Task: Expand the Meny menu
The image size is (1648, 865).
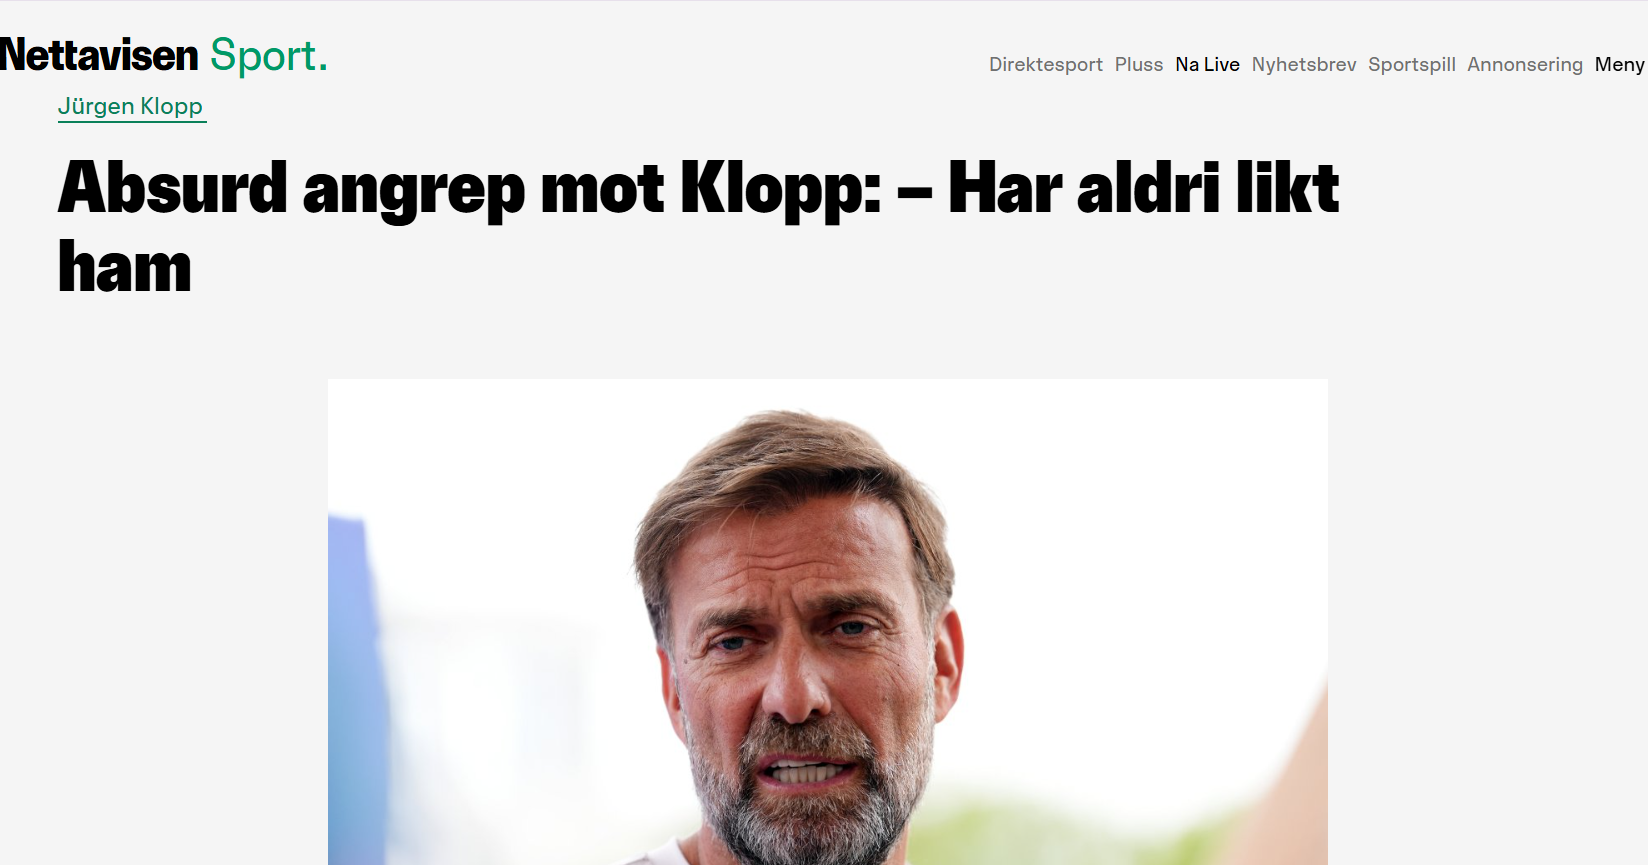Action: click(1619, 64)
